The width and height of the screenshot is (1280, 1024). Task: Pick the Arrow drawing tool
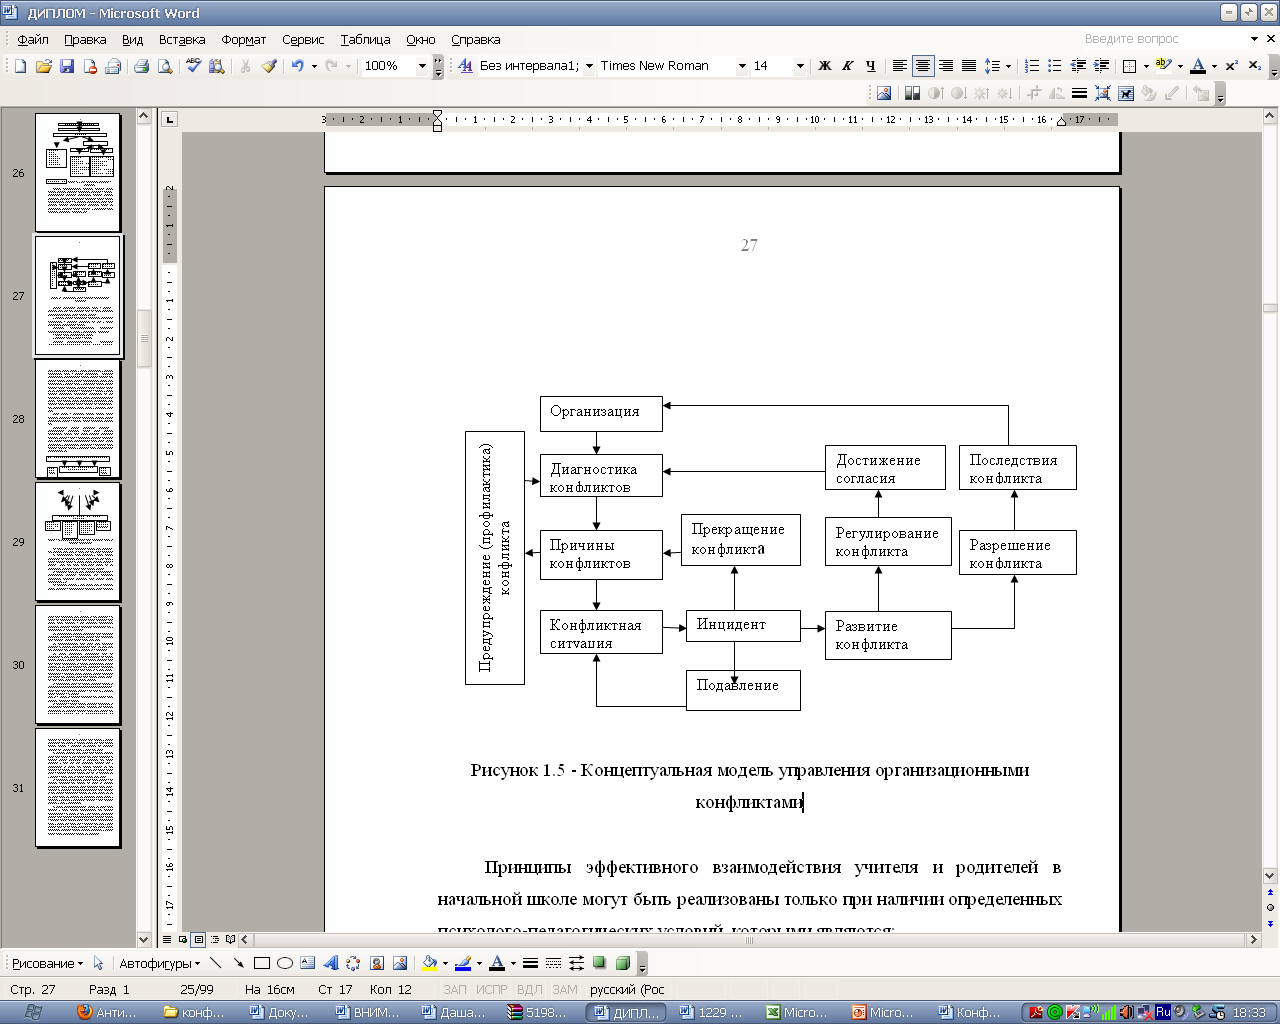[x=238, y=963]
